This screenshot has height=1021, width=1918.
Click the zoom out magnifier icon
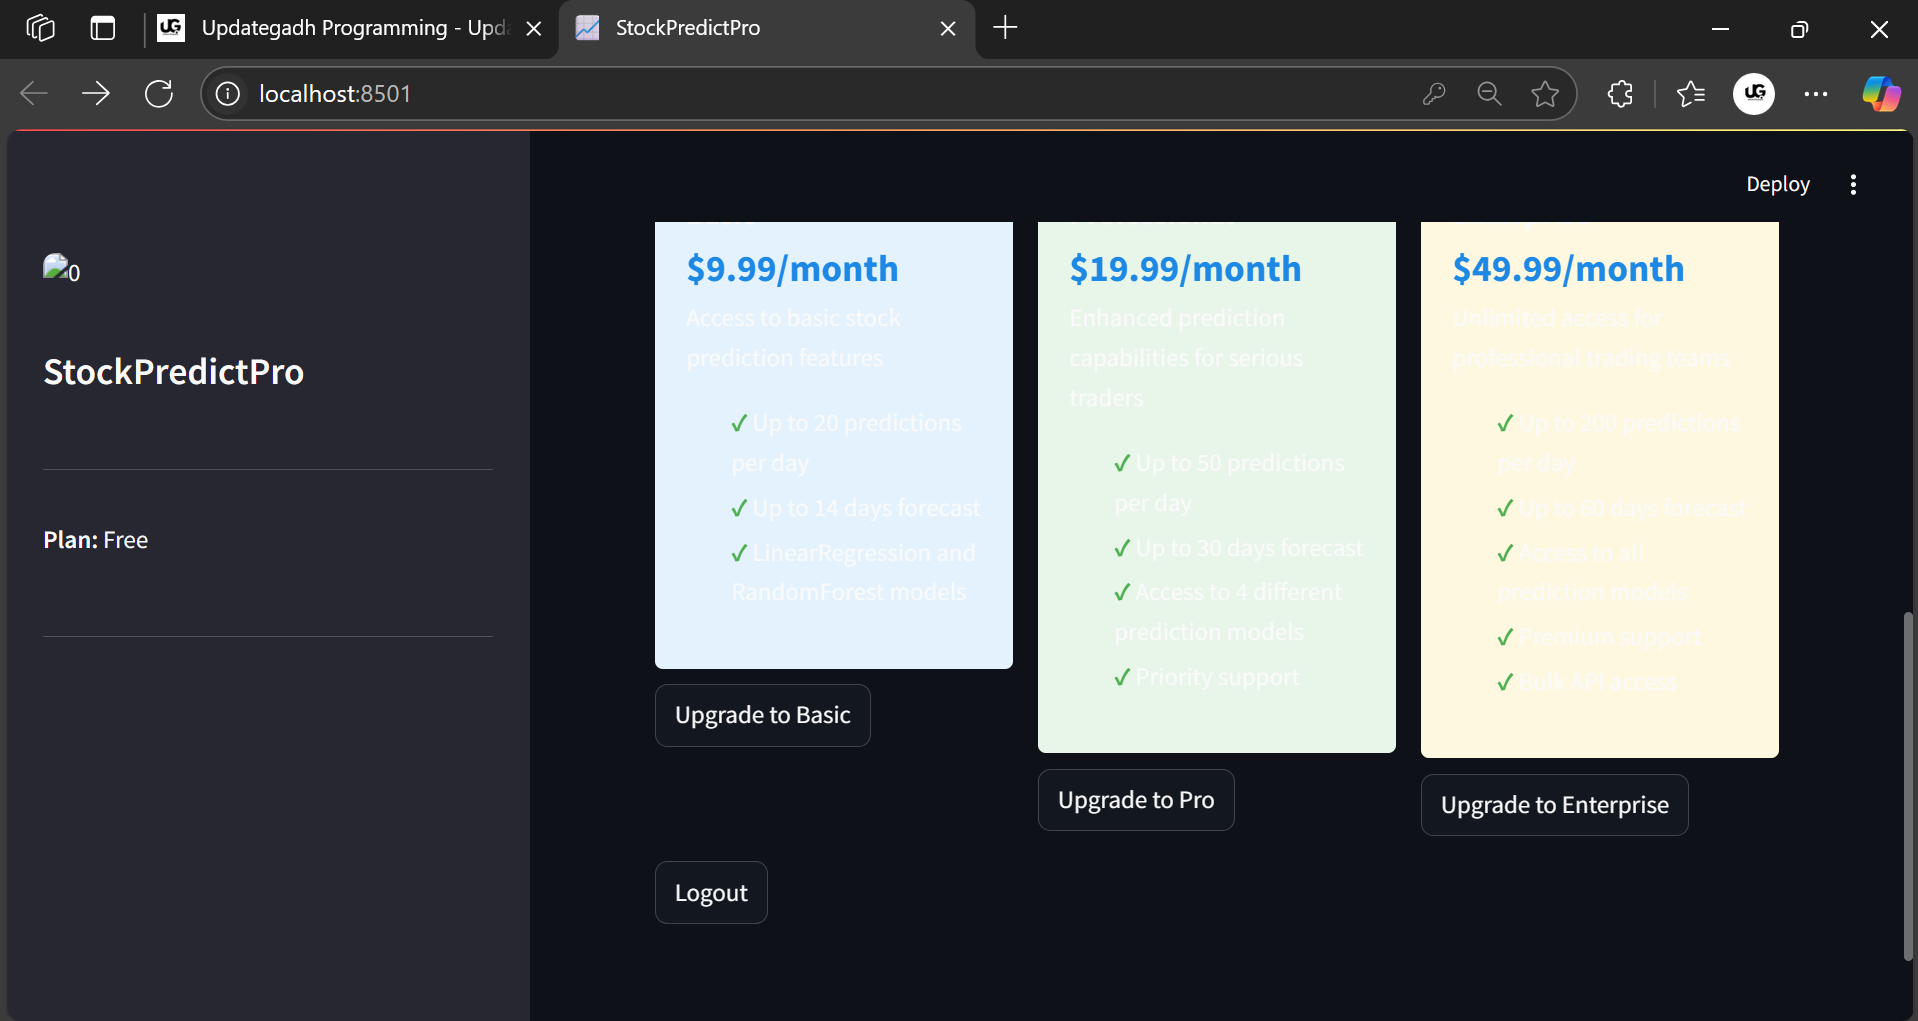1489,94
